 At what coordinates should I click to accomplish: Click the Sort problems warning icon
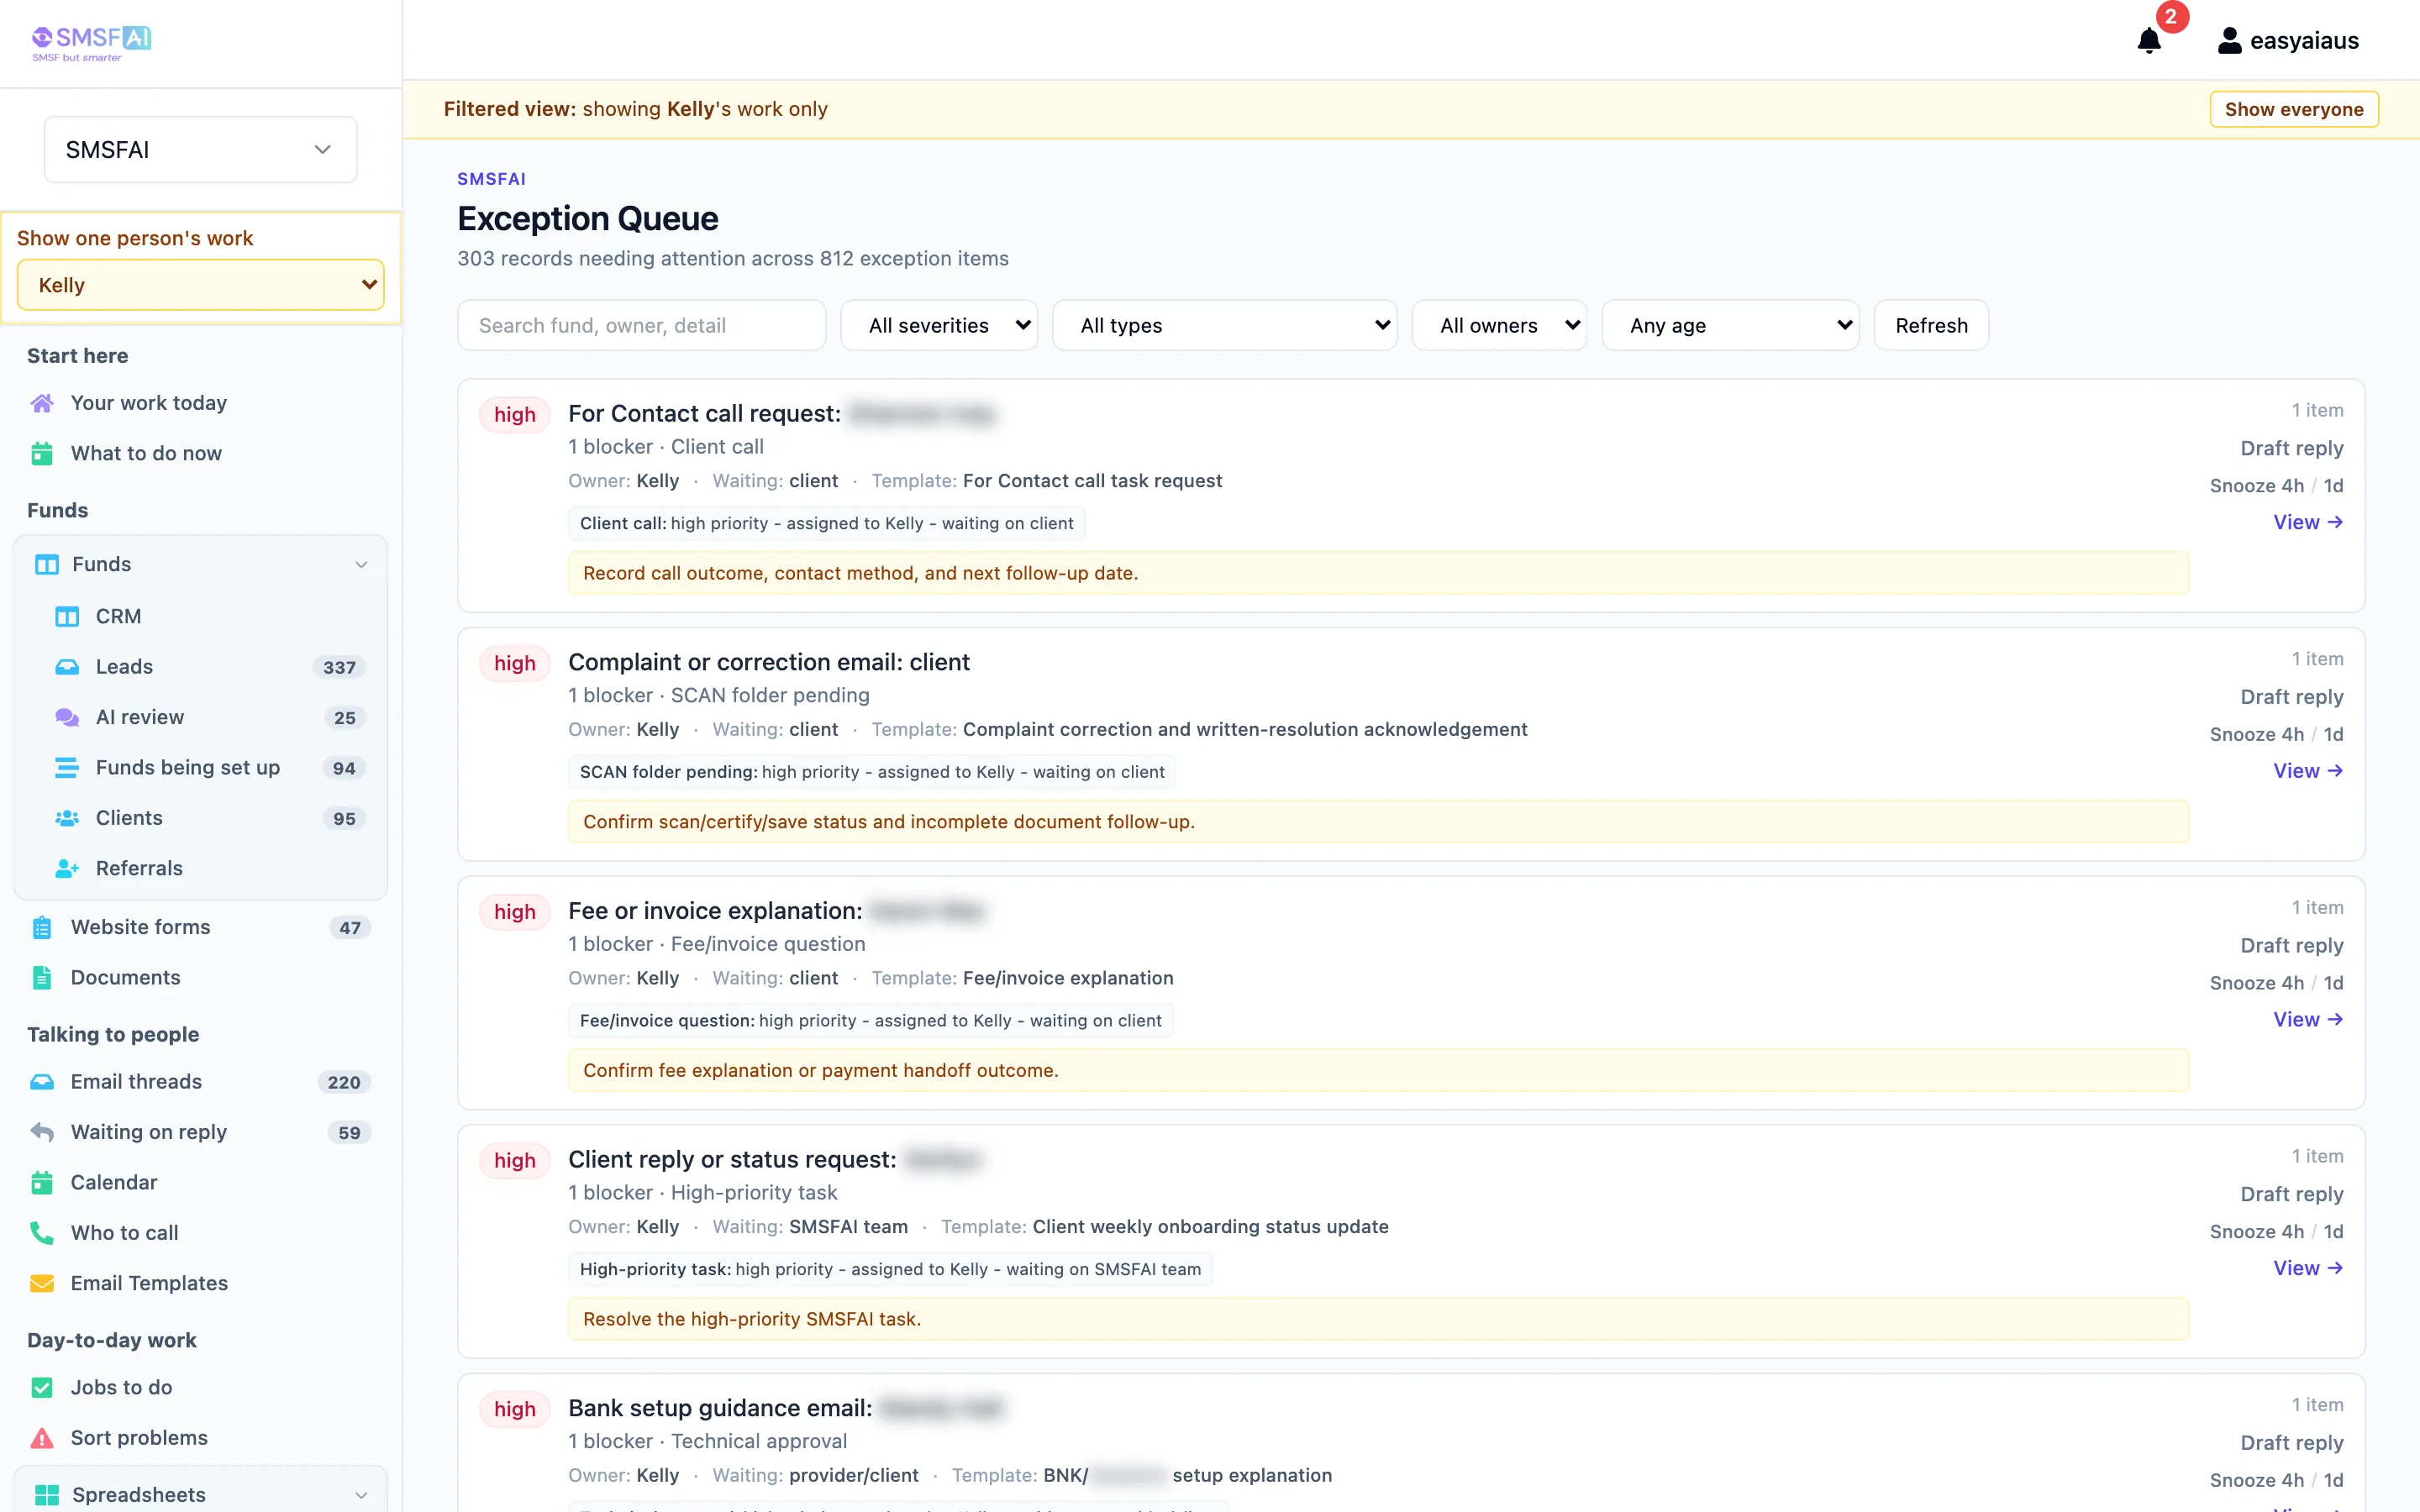pyautogui.click(x=42, y=1438)
